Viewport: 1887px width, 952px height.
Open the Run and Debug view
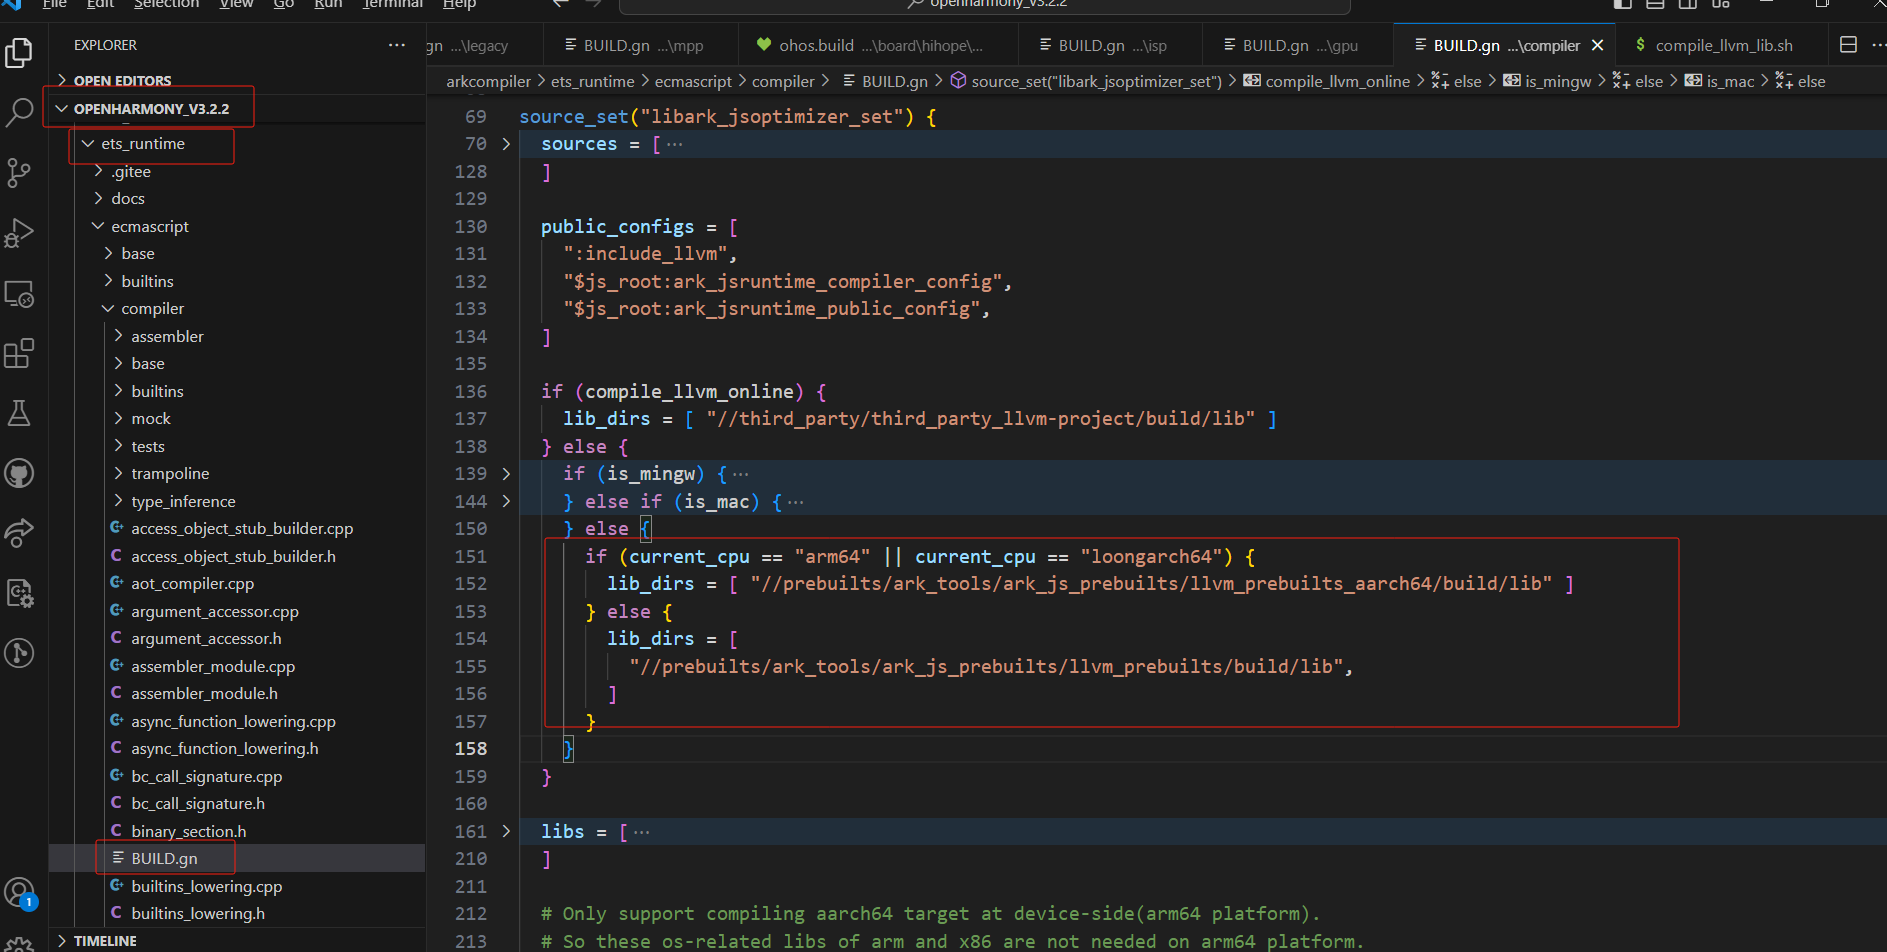(x=20, y=233)
